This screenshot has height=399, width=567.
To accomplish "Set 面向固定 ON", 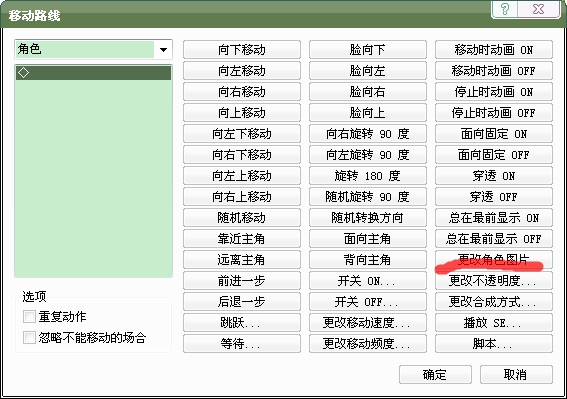I will click(x=494, y=133).
